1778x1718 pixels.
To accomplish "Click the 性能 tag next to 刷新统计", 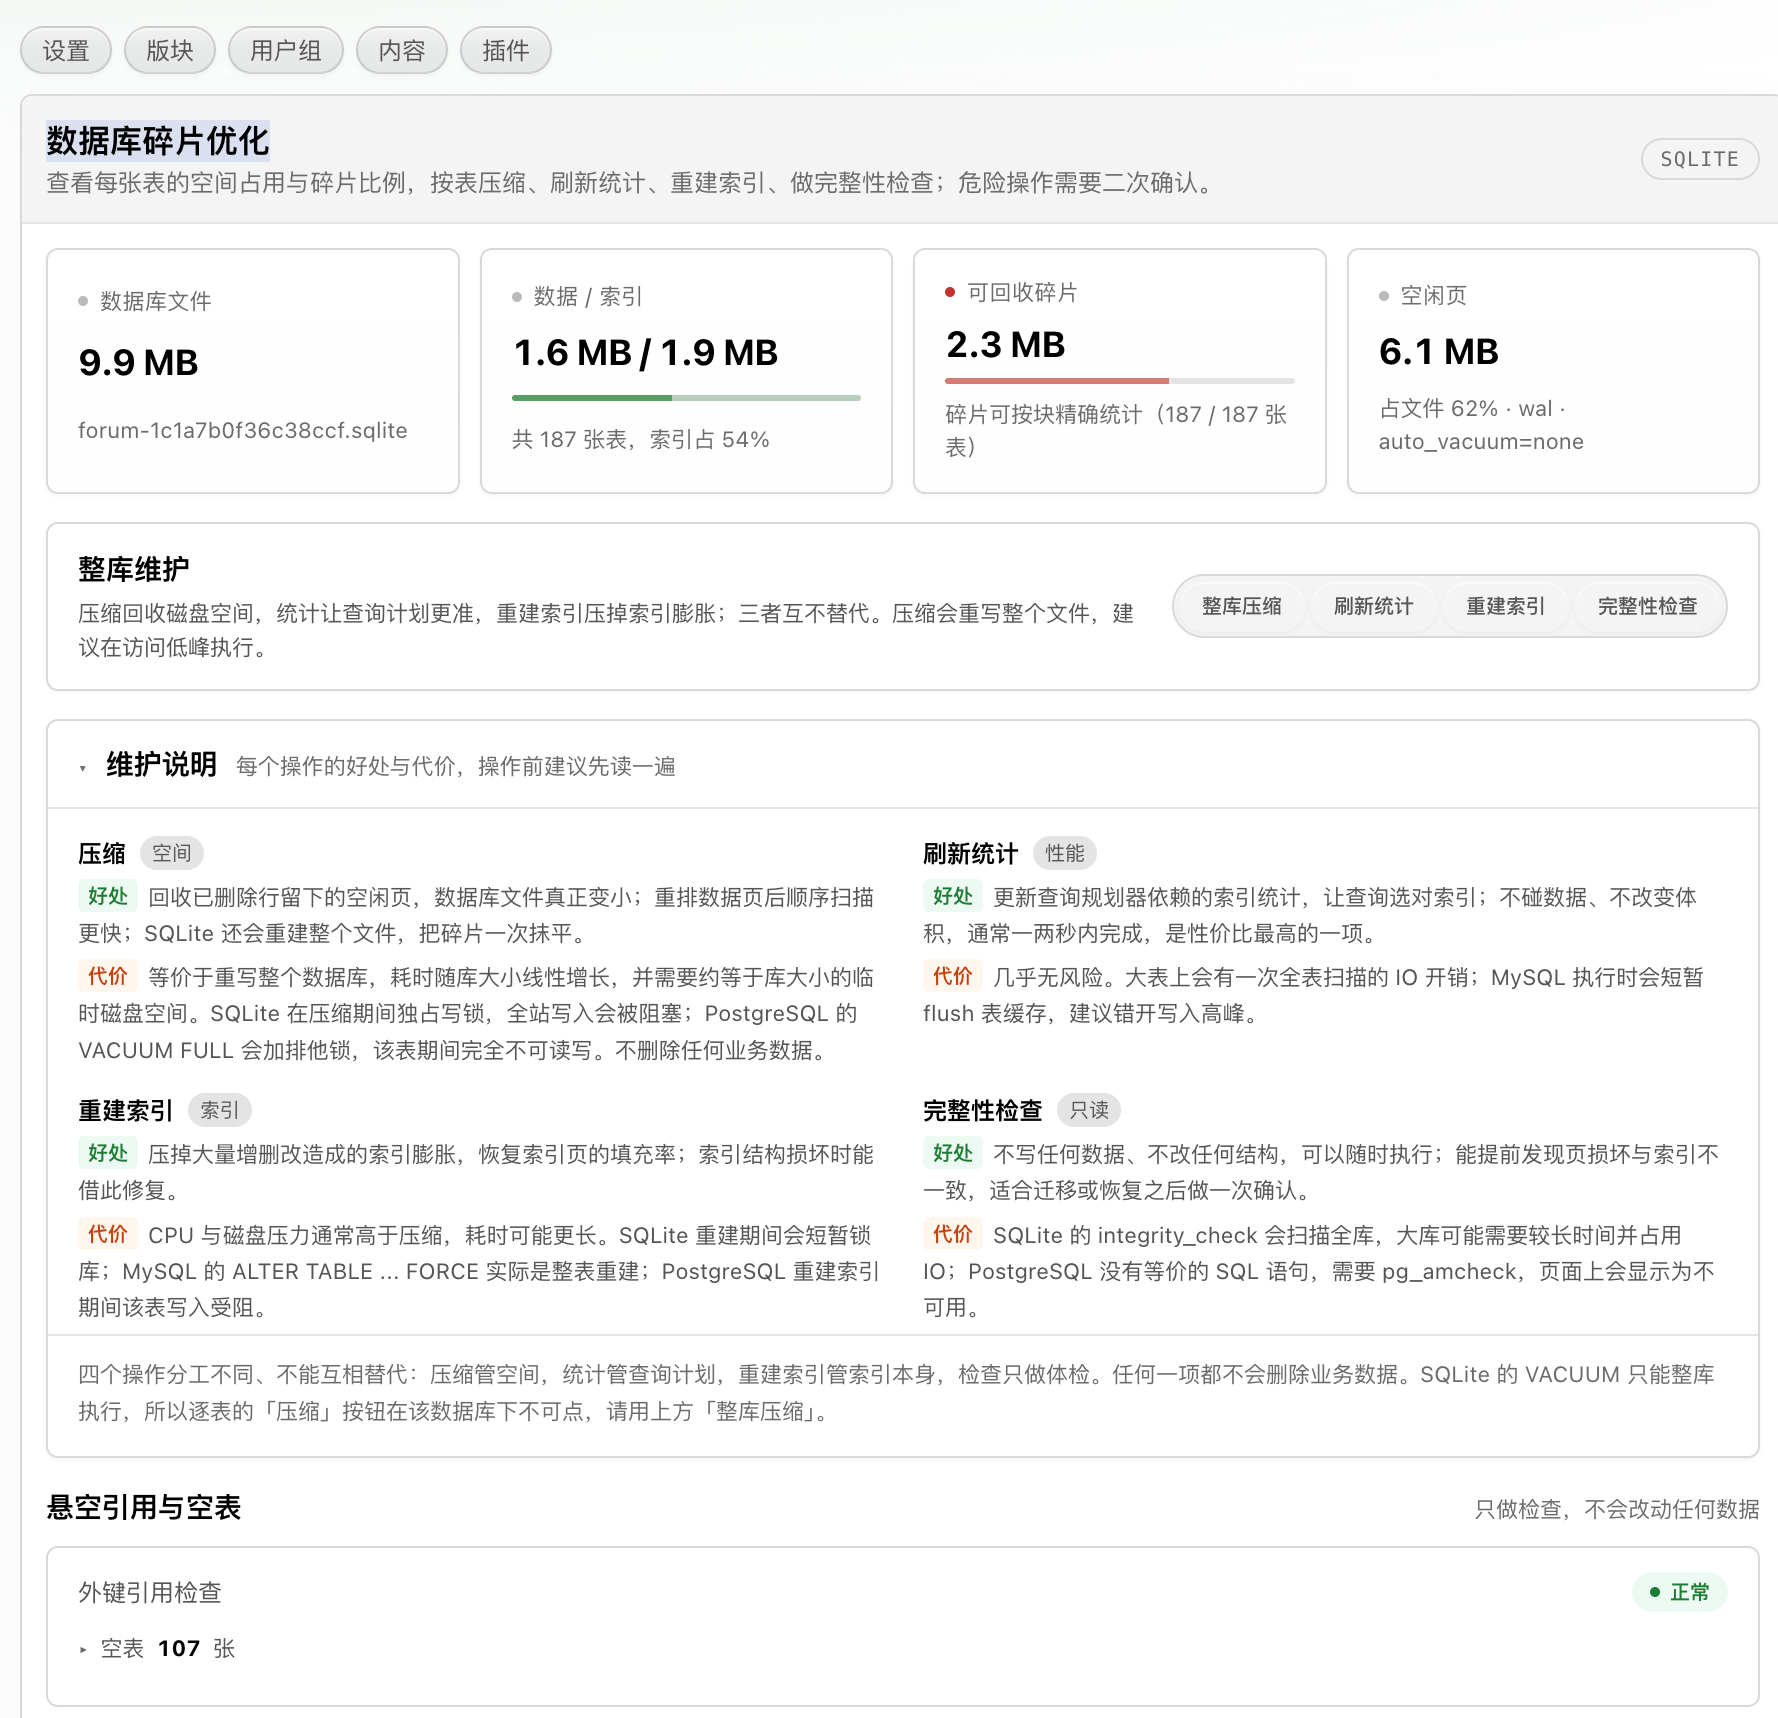I will point(1065,853).
